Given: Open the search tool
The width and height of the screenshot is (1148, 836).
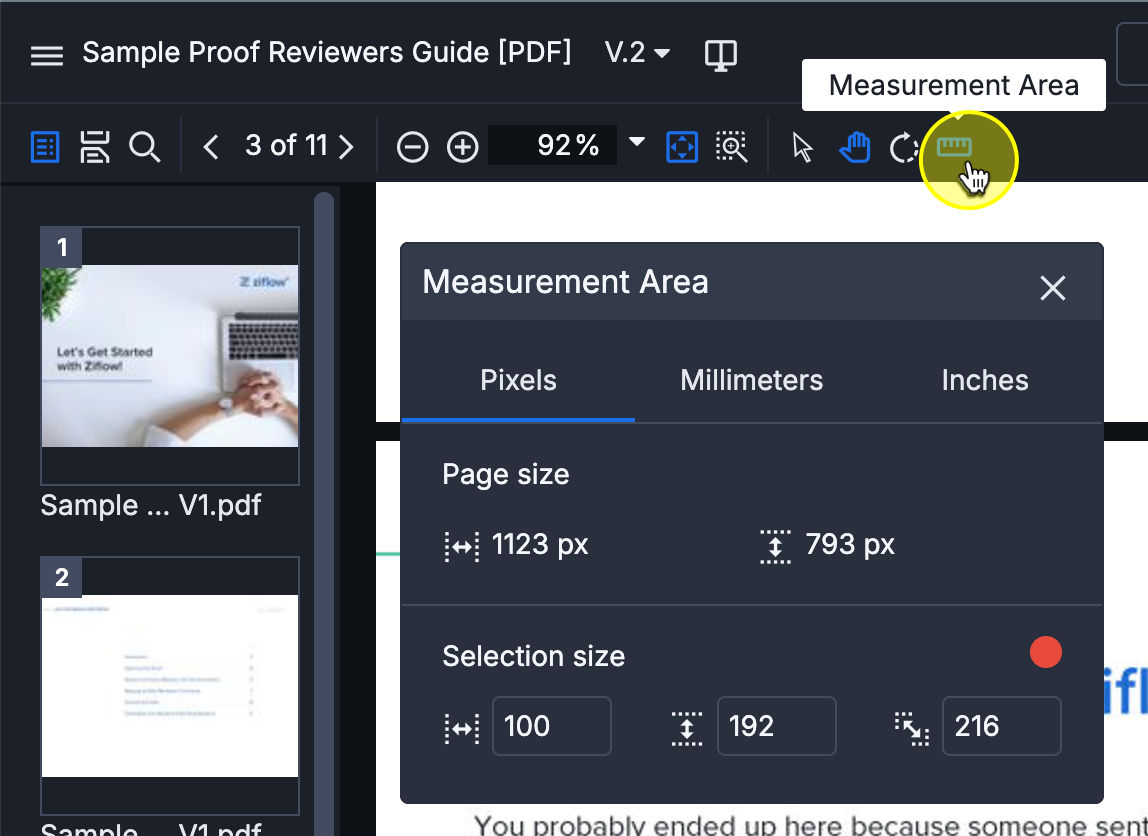Looking at the screenshot, I should (144, 147).
